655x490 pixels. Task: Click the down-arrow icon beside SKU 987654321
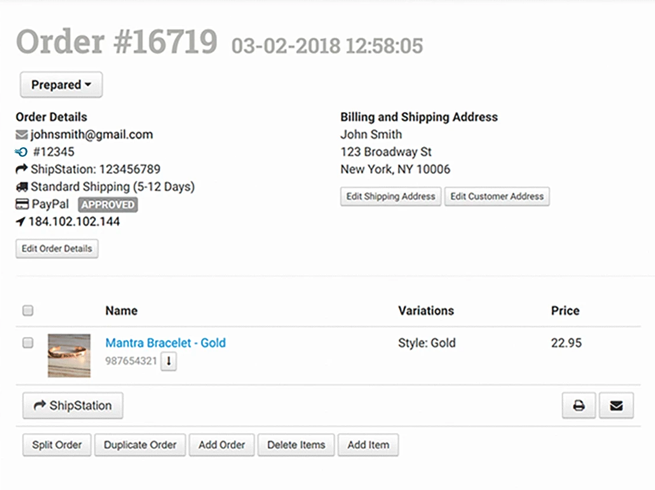pos(169,361)
